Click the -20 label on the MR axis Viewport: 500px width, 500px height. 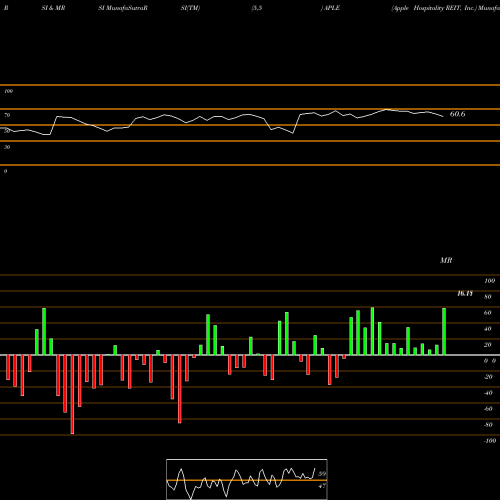(488, 377)
